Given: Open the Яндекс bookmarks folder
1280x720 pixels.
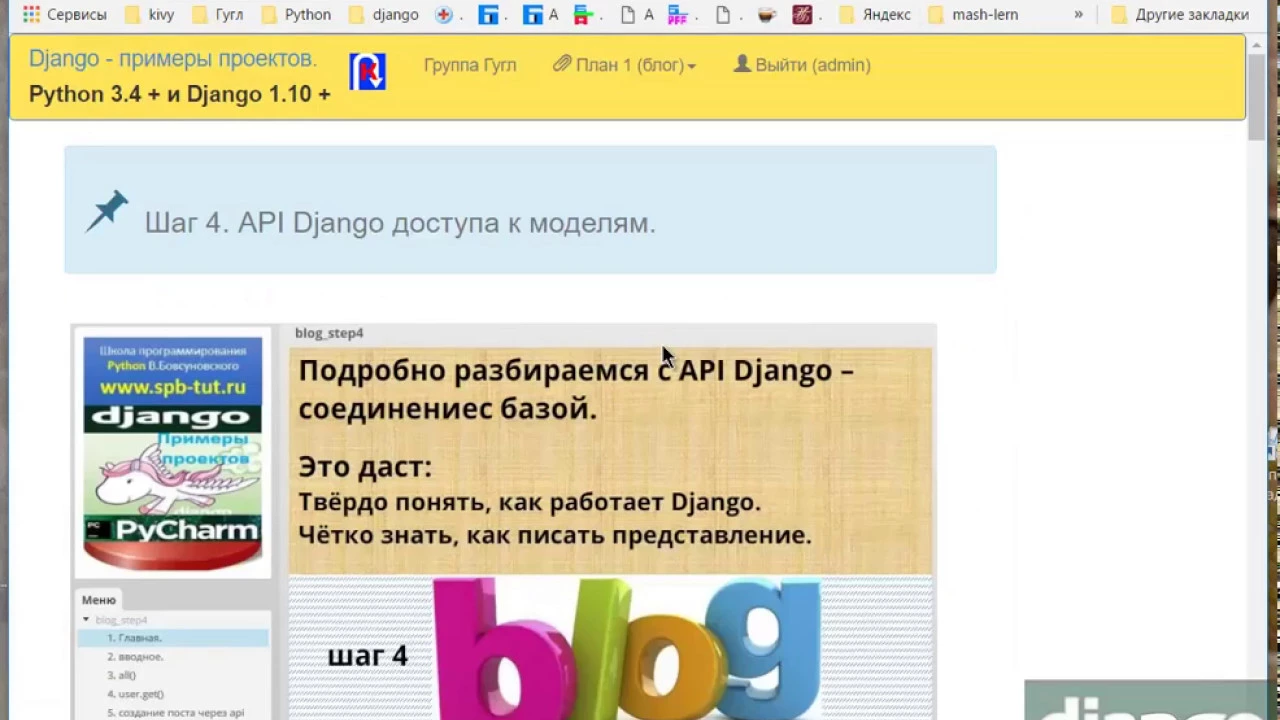Looking at the screenshot, I should (x=875, y=15).
